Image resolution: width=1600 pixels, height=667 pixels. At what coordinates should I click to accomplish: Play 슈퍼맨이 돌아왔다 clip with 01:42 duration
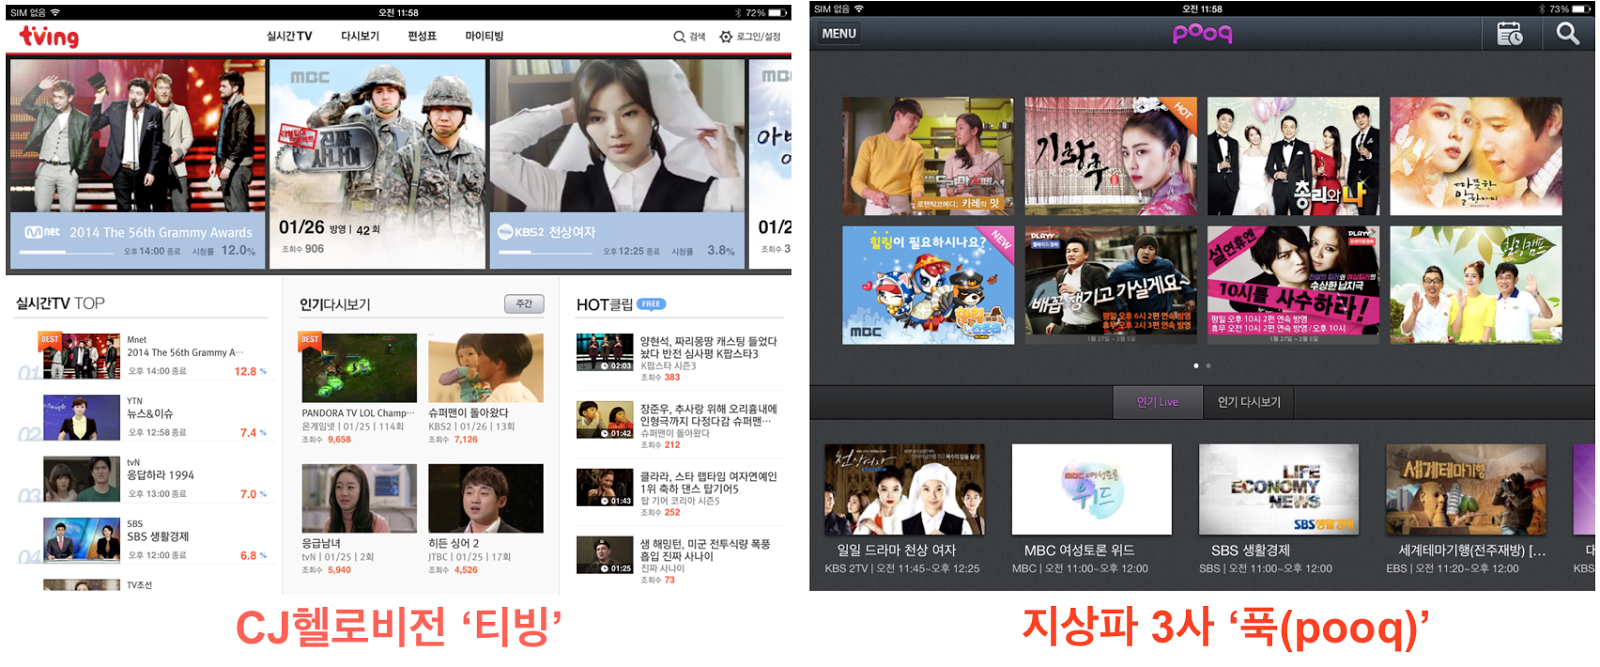pos(605,420)
